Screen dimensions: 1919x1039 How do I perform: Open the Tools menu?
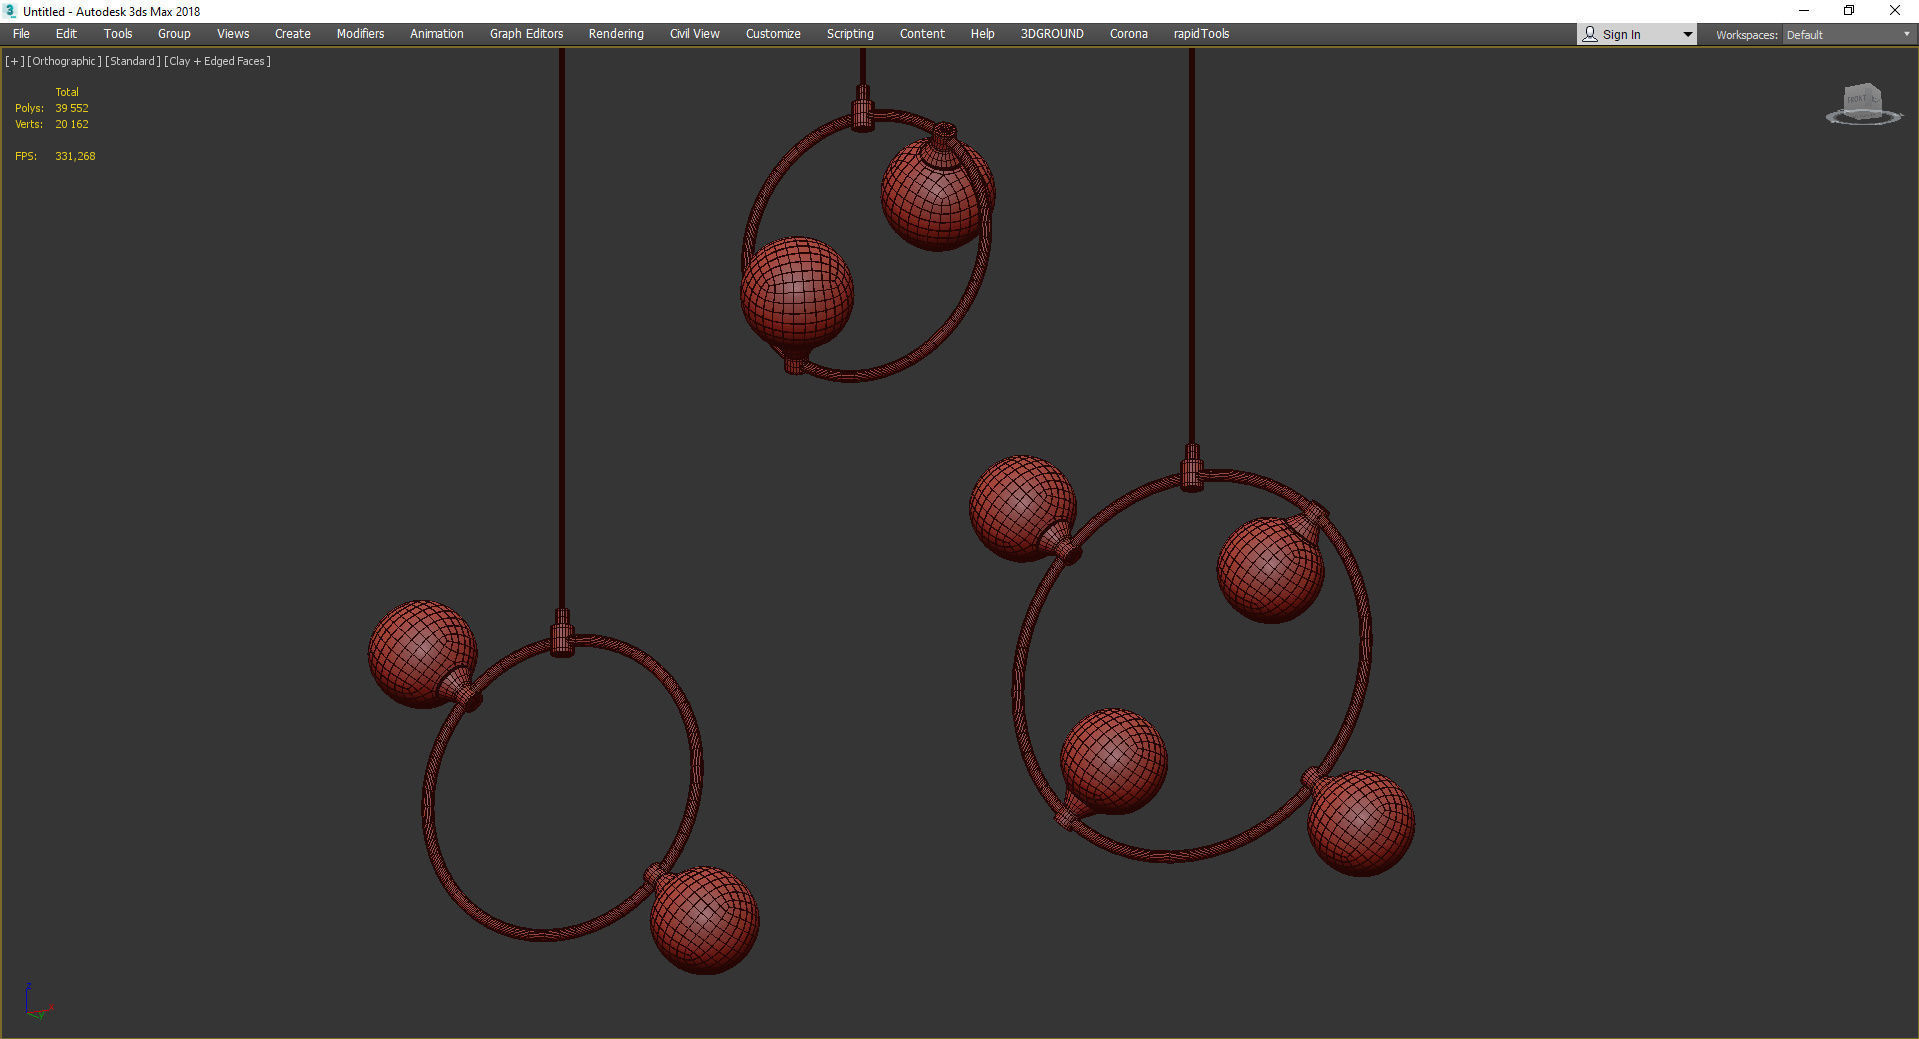[x=118, y=34]
